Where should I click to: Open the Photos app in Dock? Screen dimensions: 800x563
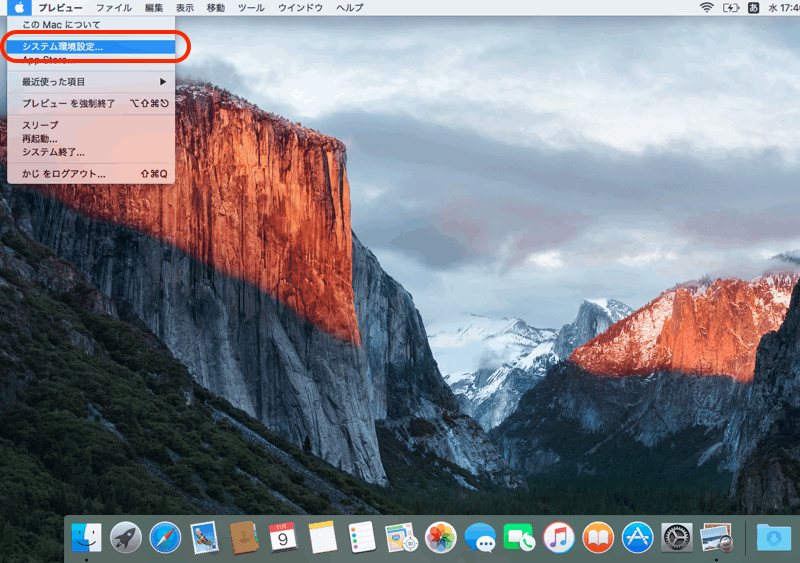click(x=441, y=537)
